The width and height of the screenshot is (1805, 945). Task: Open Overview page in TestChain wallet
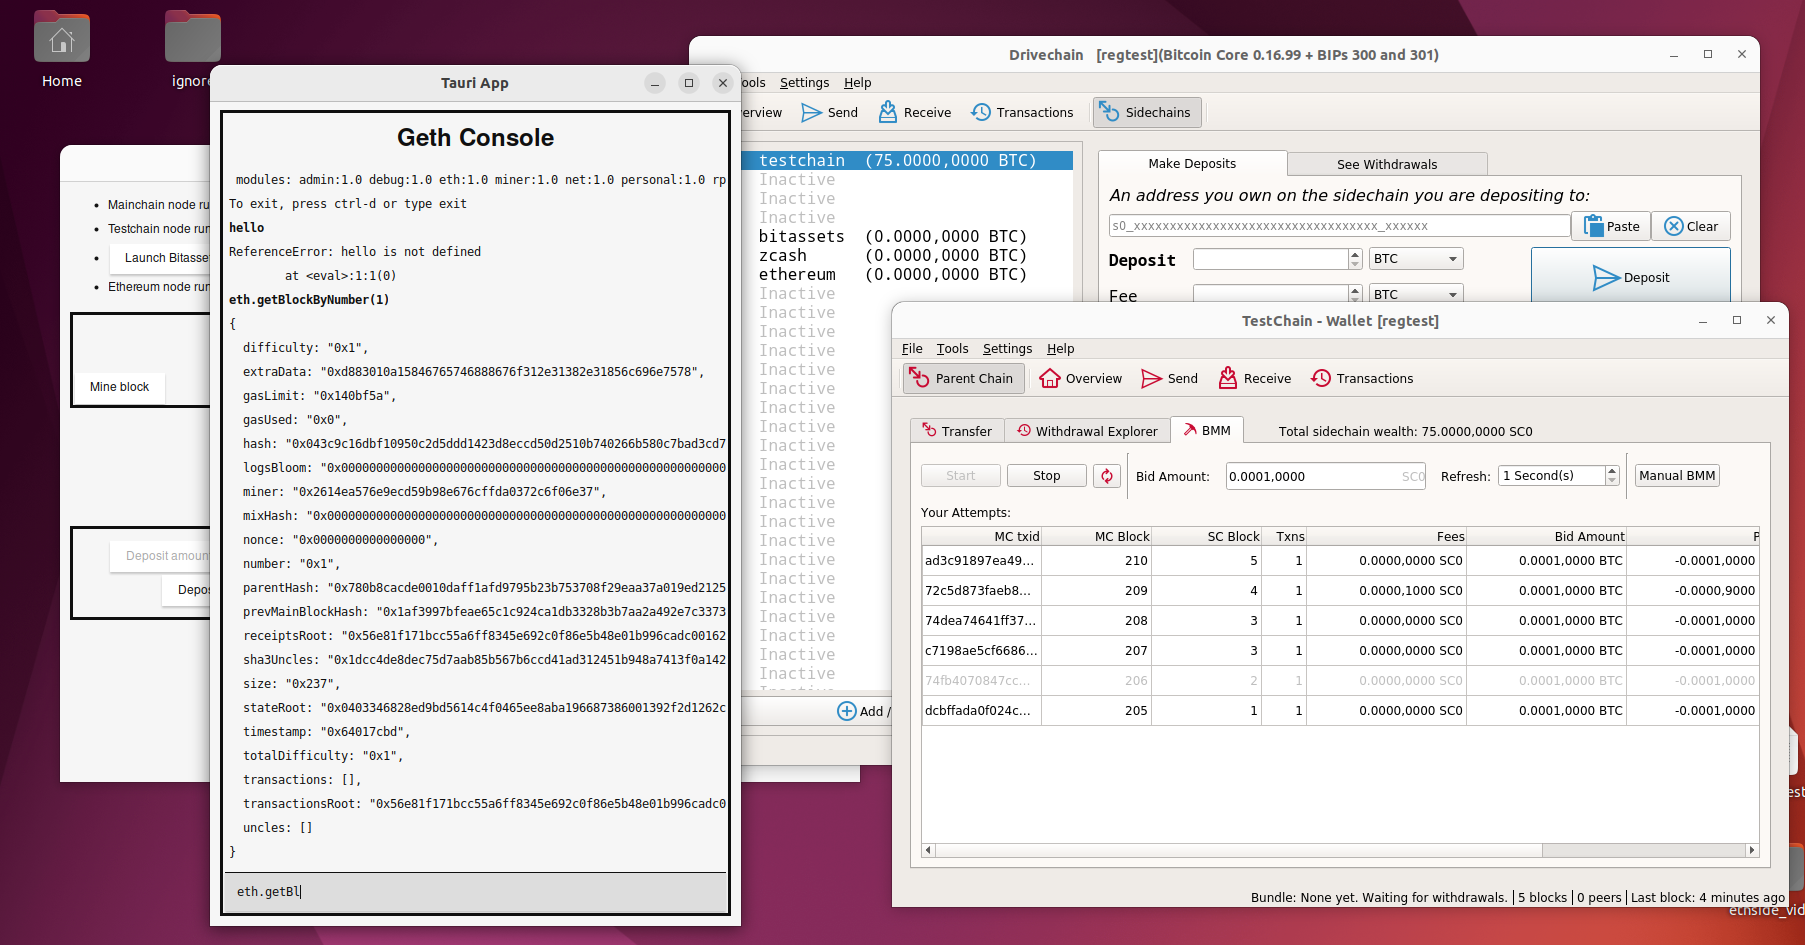click(1080, 378)
